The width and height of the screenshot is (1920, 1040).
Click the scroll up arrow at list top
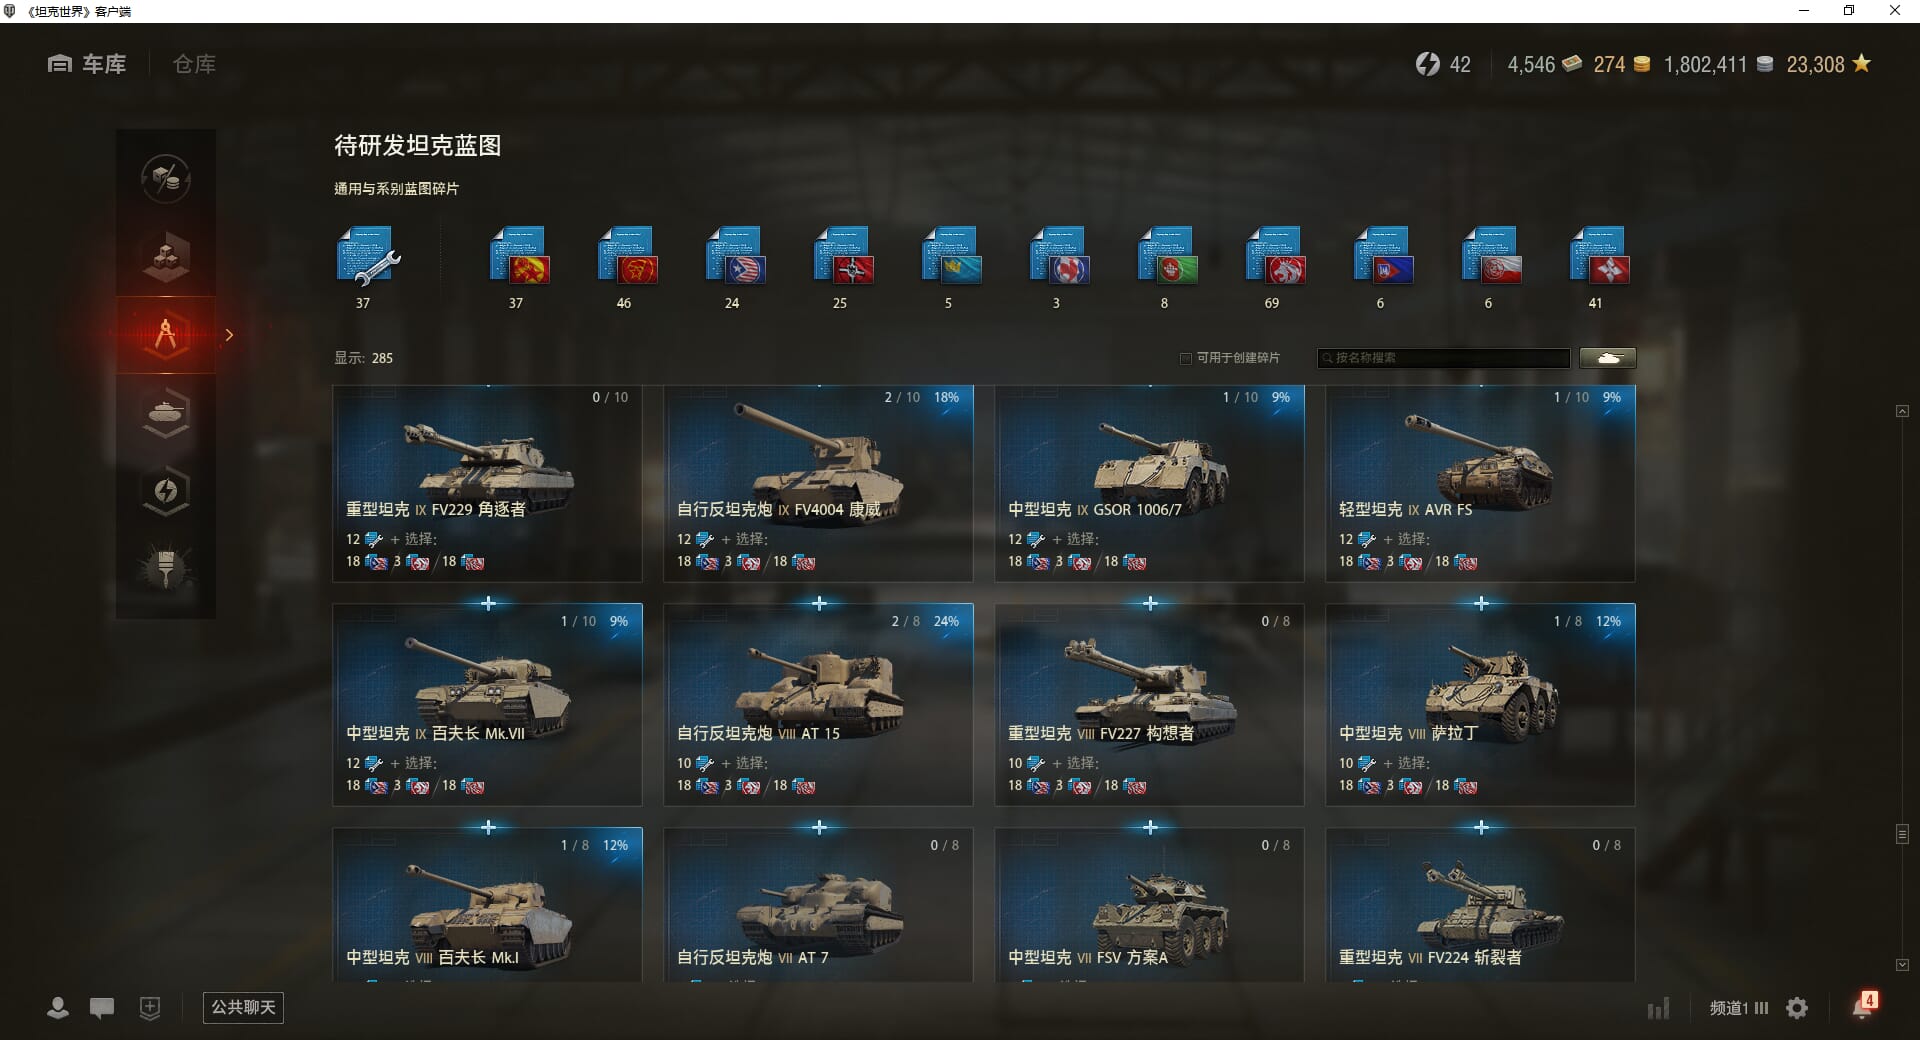pos(1902,411)
